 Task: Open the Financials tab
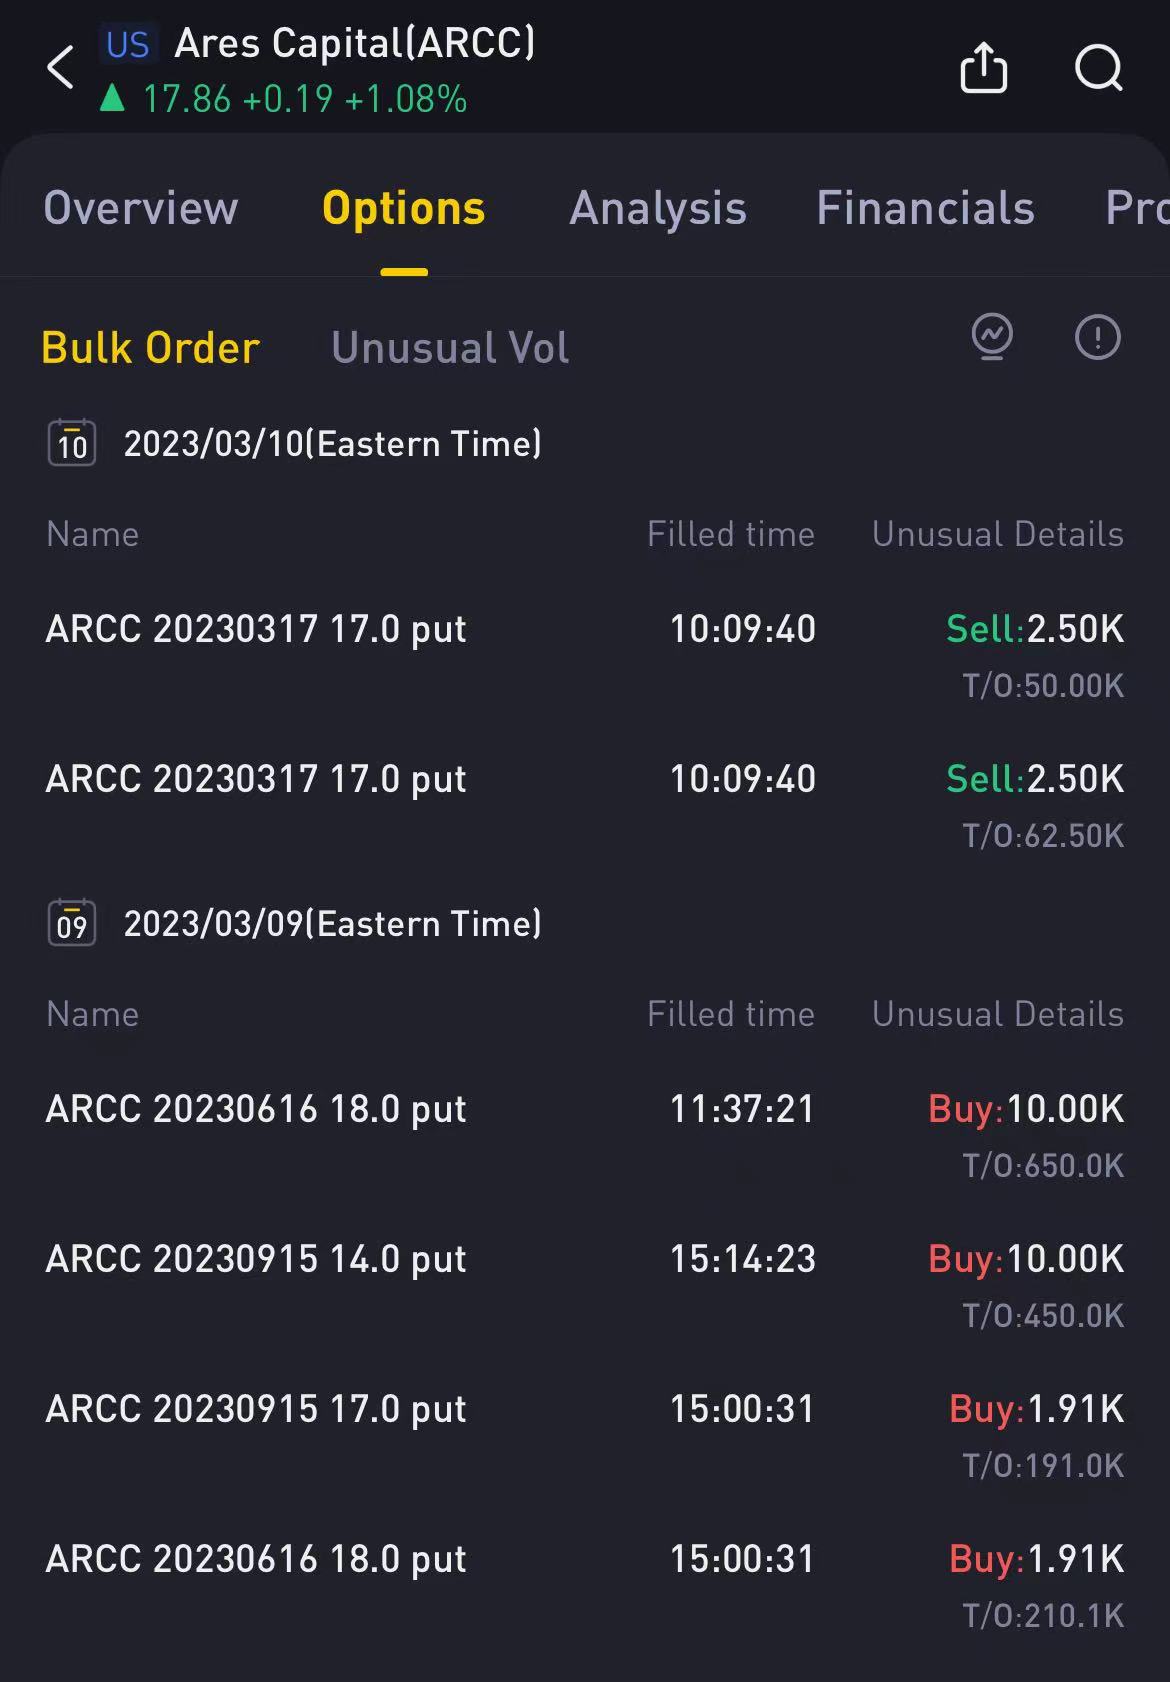[x=925, y=208]
